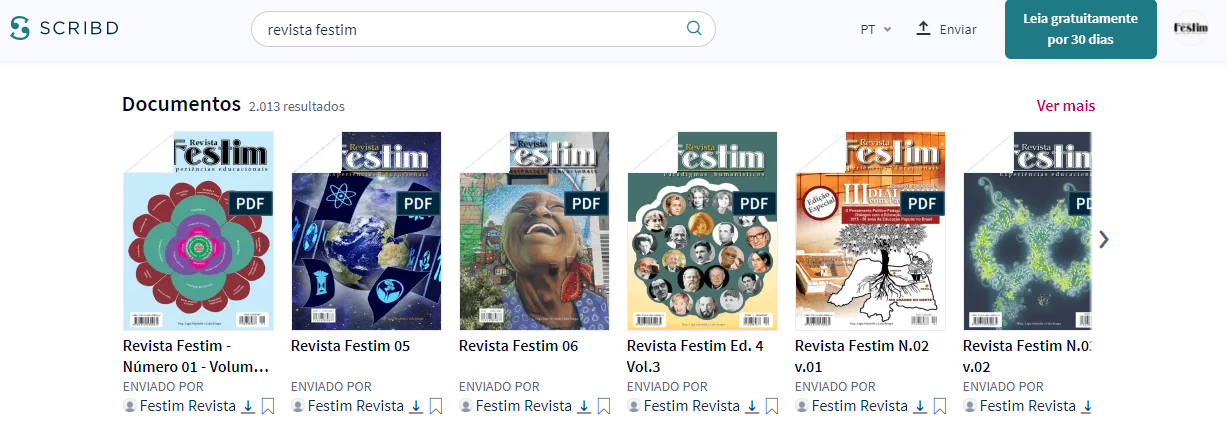Click uploader 'Festim Revista' under Revista Festim 05
This screenshot has height=443, width=1227.
coord(356,406)
